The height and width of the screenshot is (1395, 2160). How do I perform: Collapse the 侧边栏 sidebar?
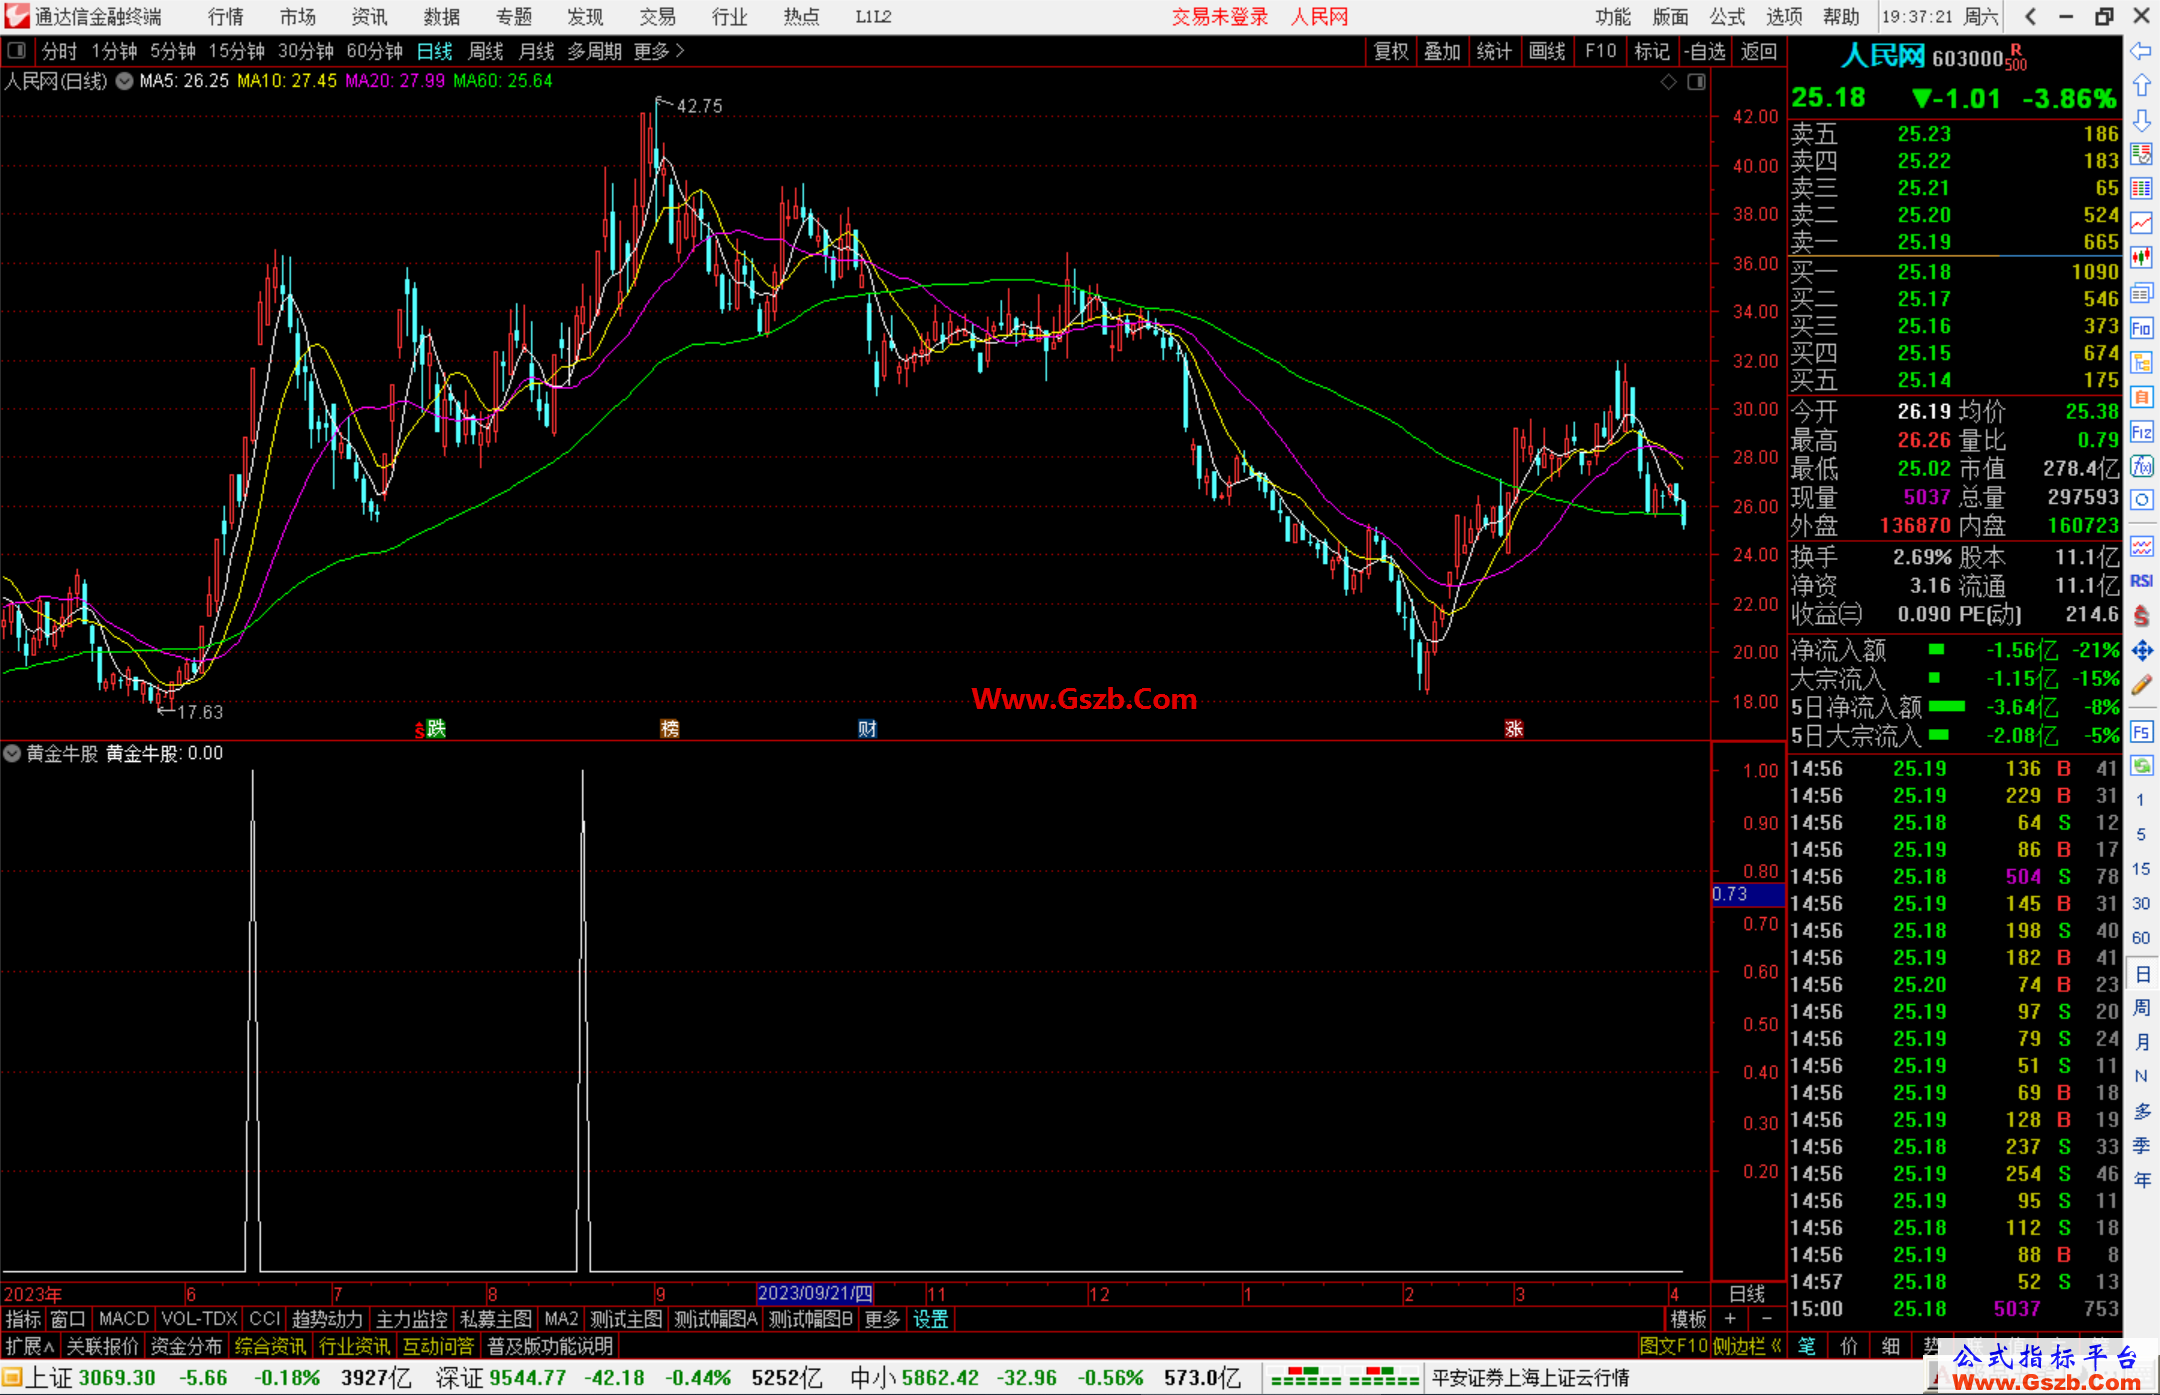click(x=1747, y=1346)
